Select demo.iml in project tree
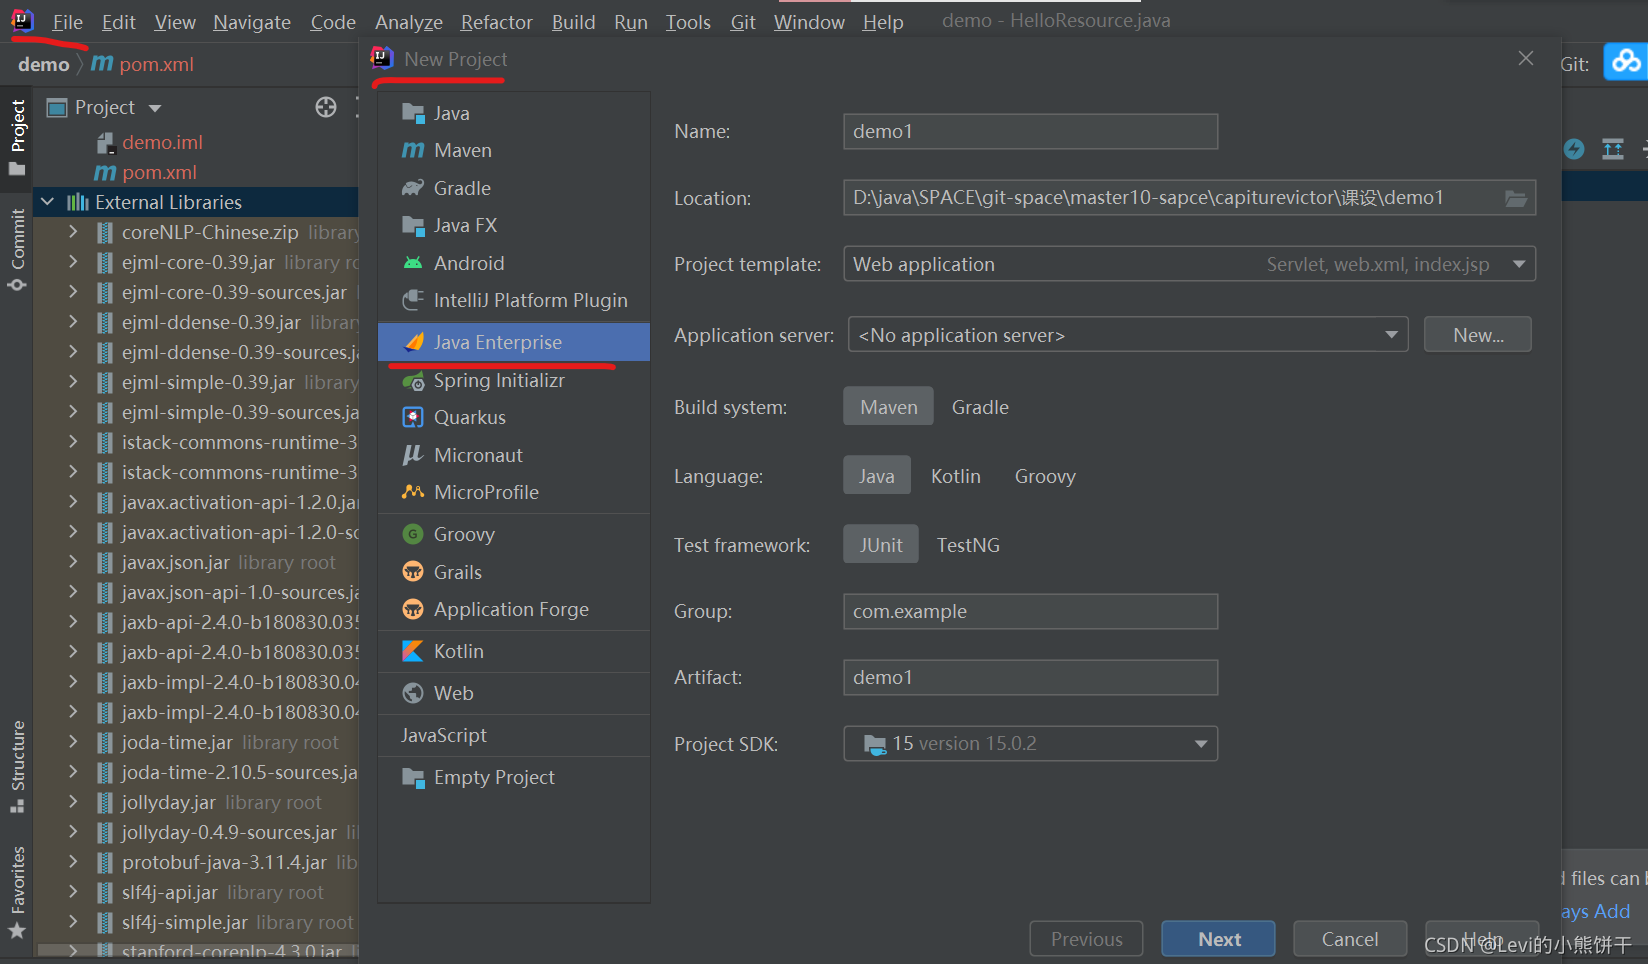 tap(162, 142)
